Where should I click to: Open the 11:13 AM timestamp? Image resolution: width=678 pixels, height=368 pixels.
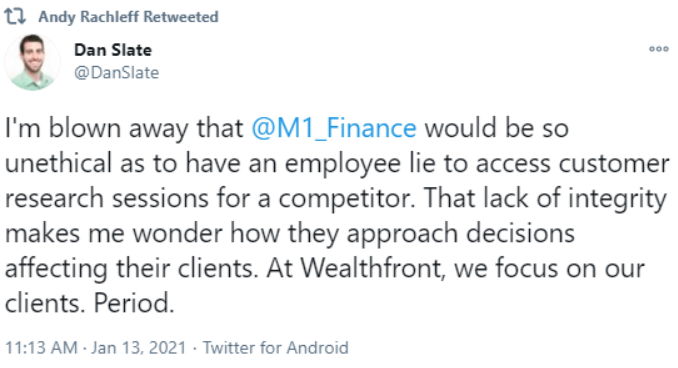point(41,348)
